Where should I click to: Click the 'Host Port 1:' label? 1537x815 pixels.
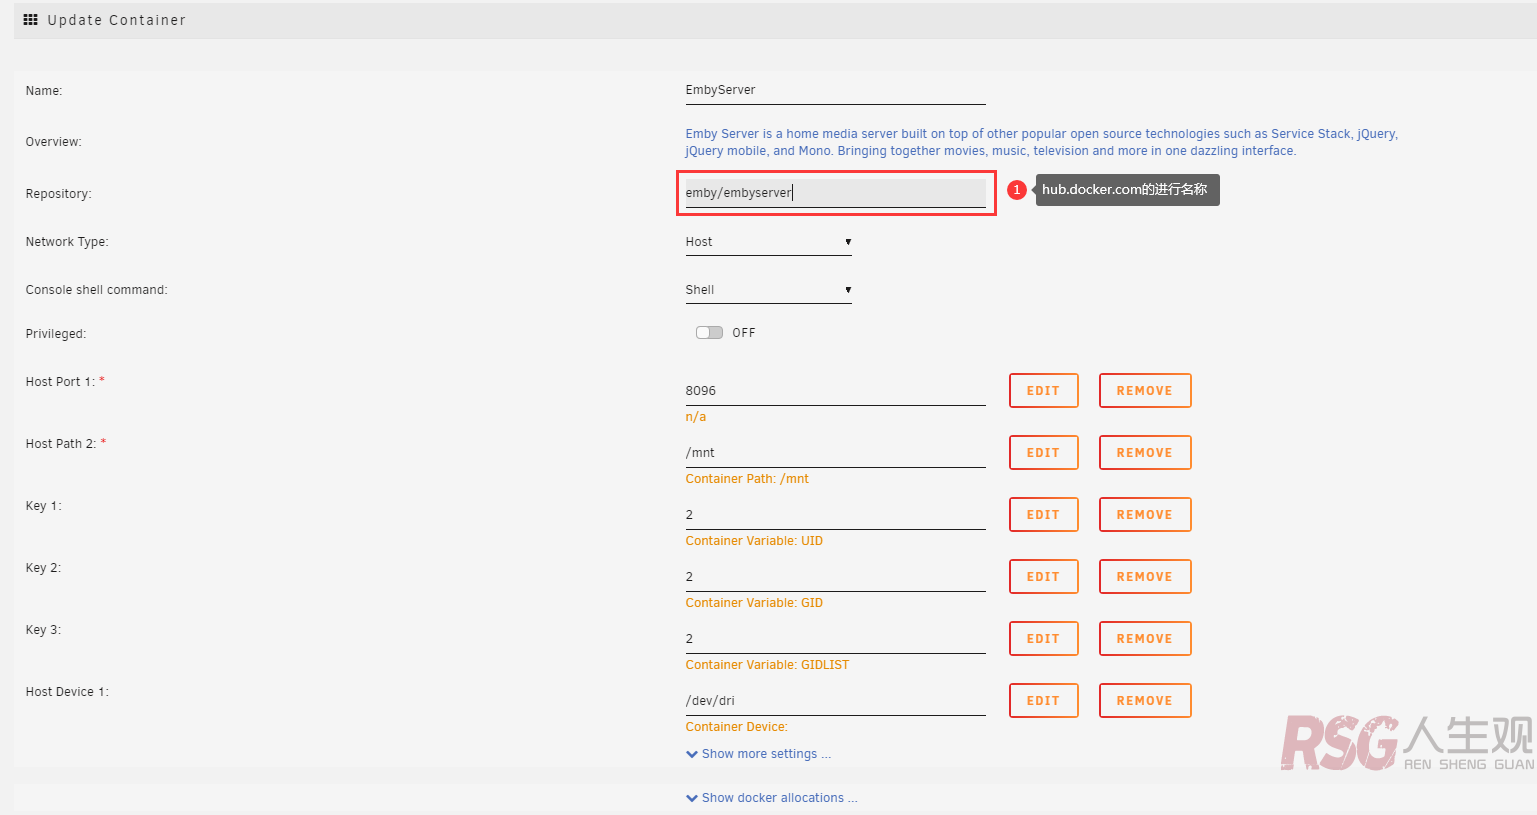(x=60, y=382)
